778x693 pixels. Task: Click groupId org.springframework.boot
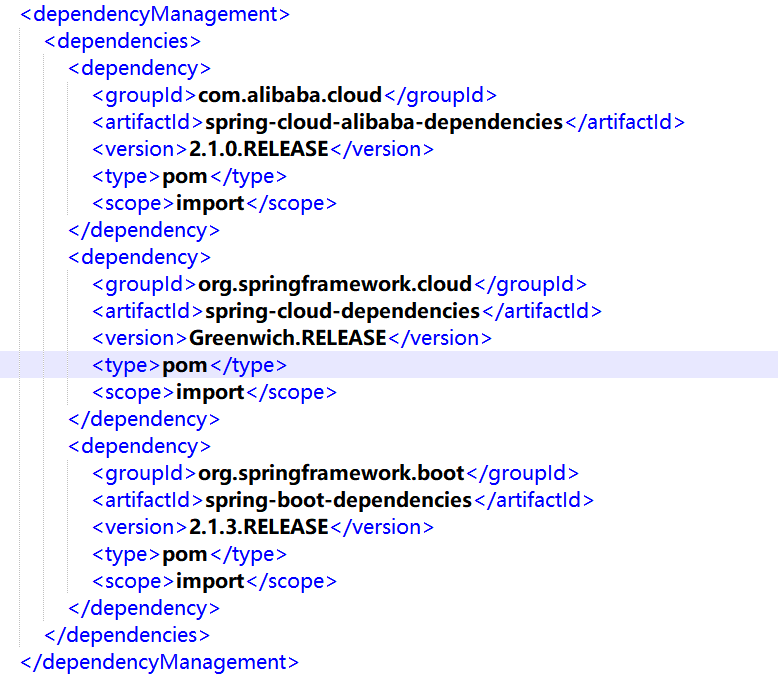(331, 473)
